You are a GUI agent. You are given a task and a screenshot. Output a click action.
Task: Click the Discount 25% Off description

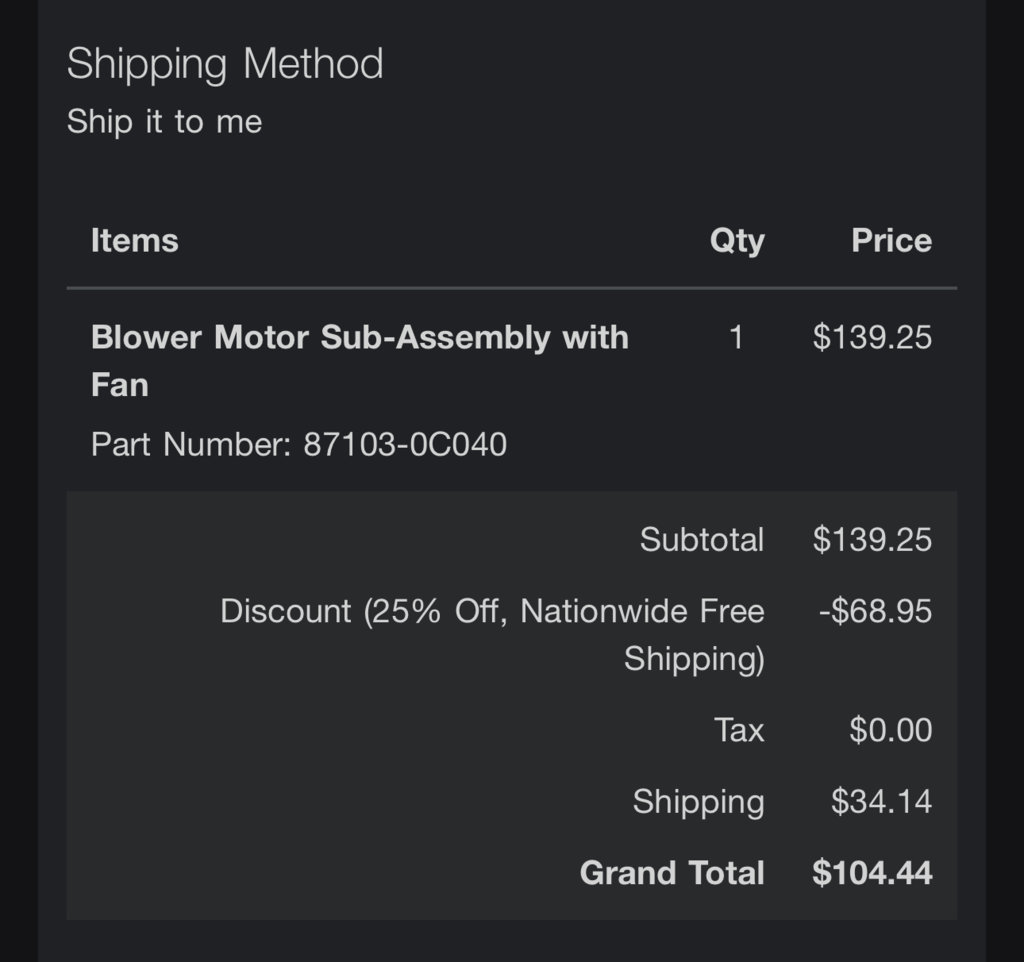click(x=492, y=635)
